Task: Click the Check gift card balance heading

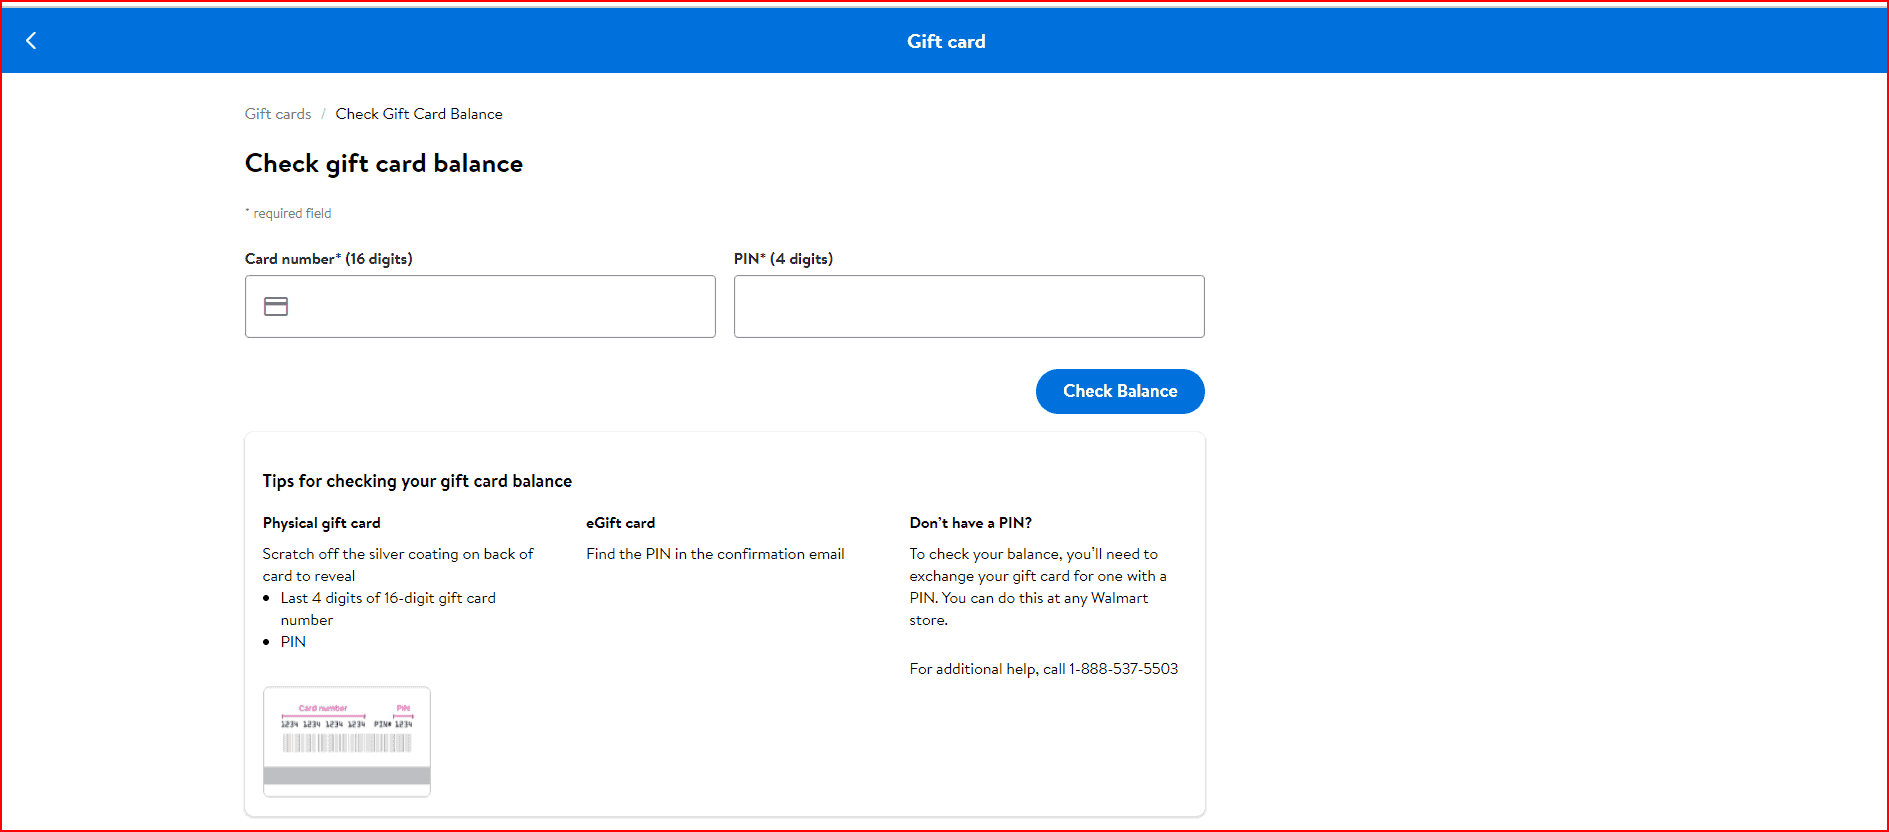Action: click(384, 164)
